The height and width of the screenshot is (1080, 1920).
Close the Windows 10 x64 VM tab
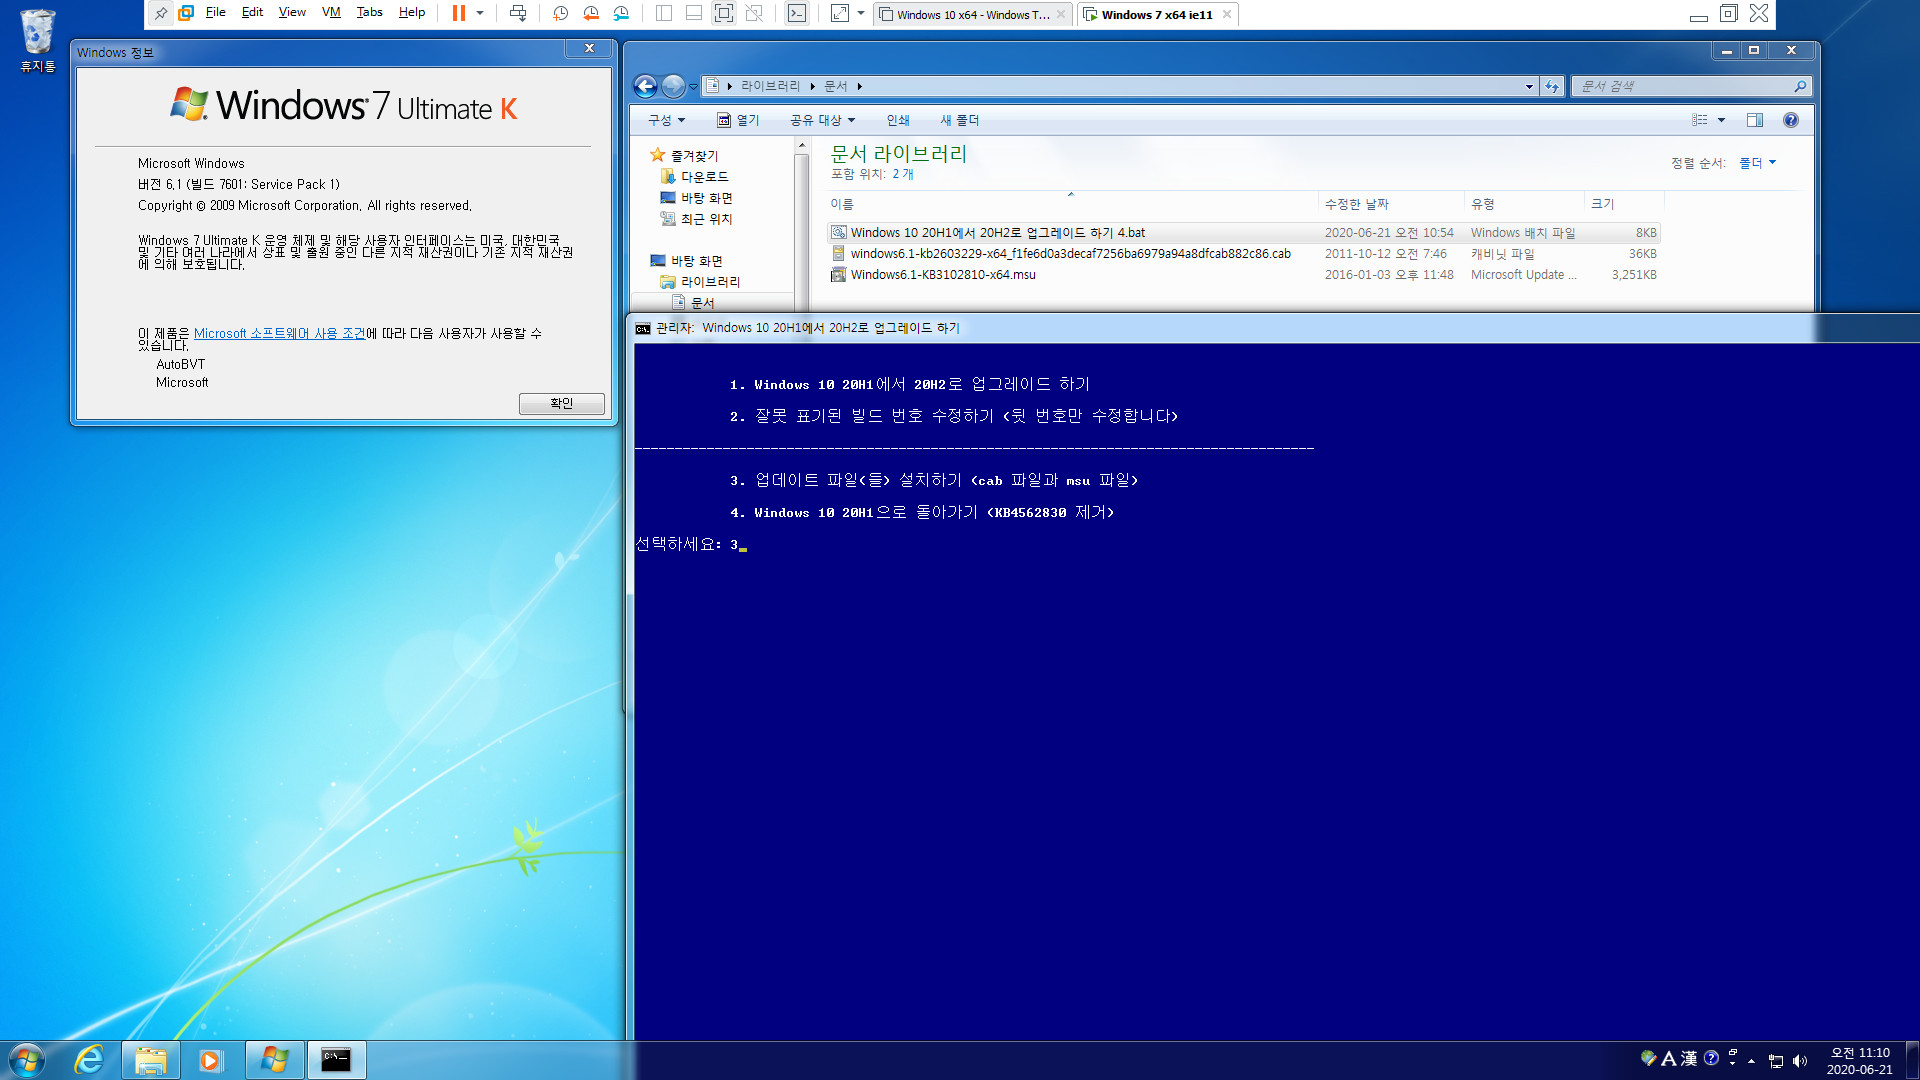(x=1061, y=14)
